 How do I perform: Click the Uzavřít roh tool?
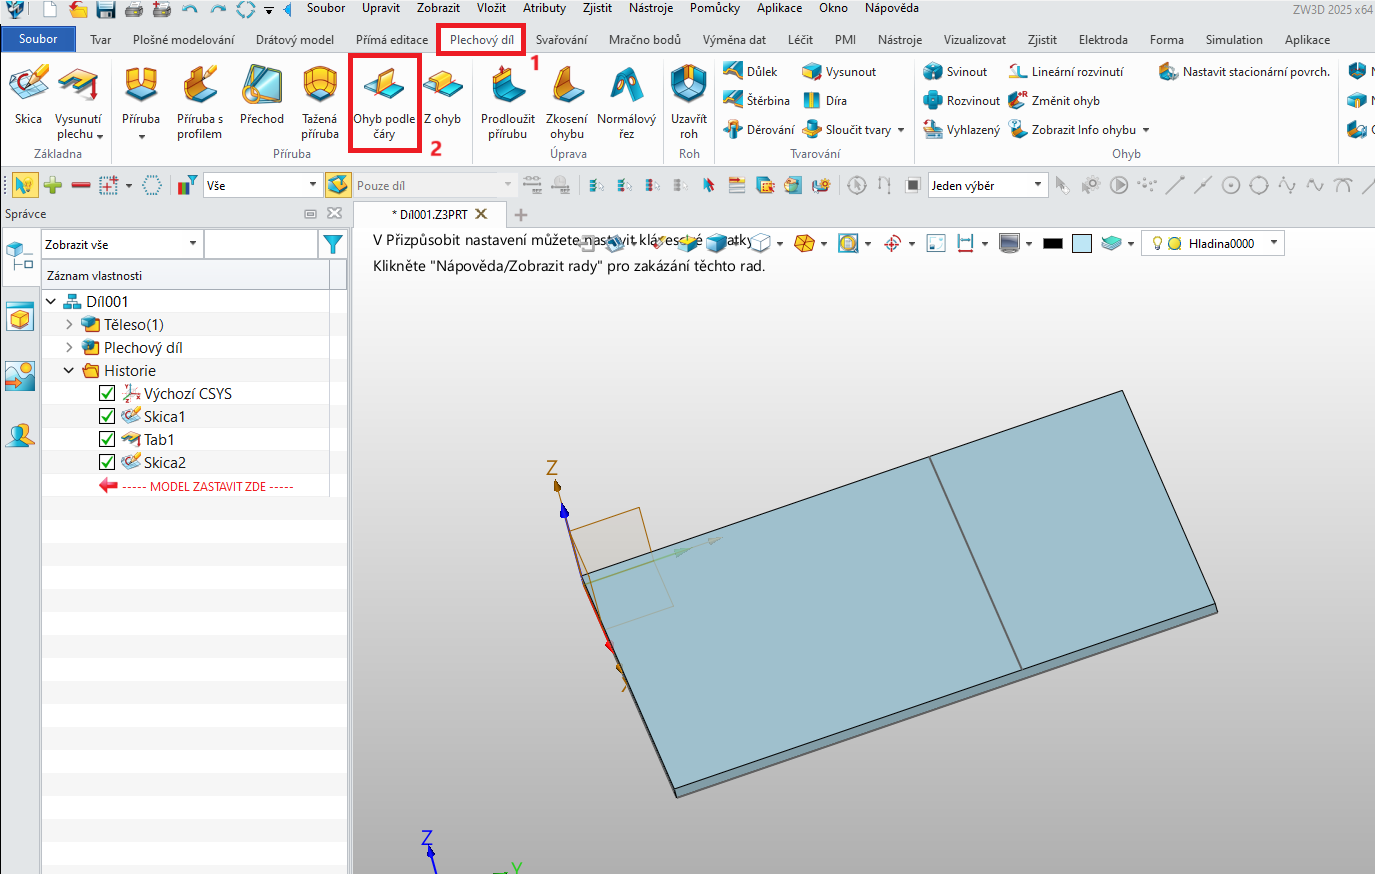click(689, 102)
